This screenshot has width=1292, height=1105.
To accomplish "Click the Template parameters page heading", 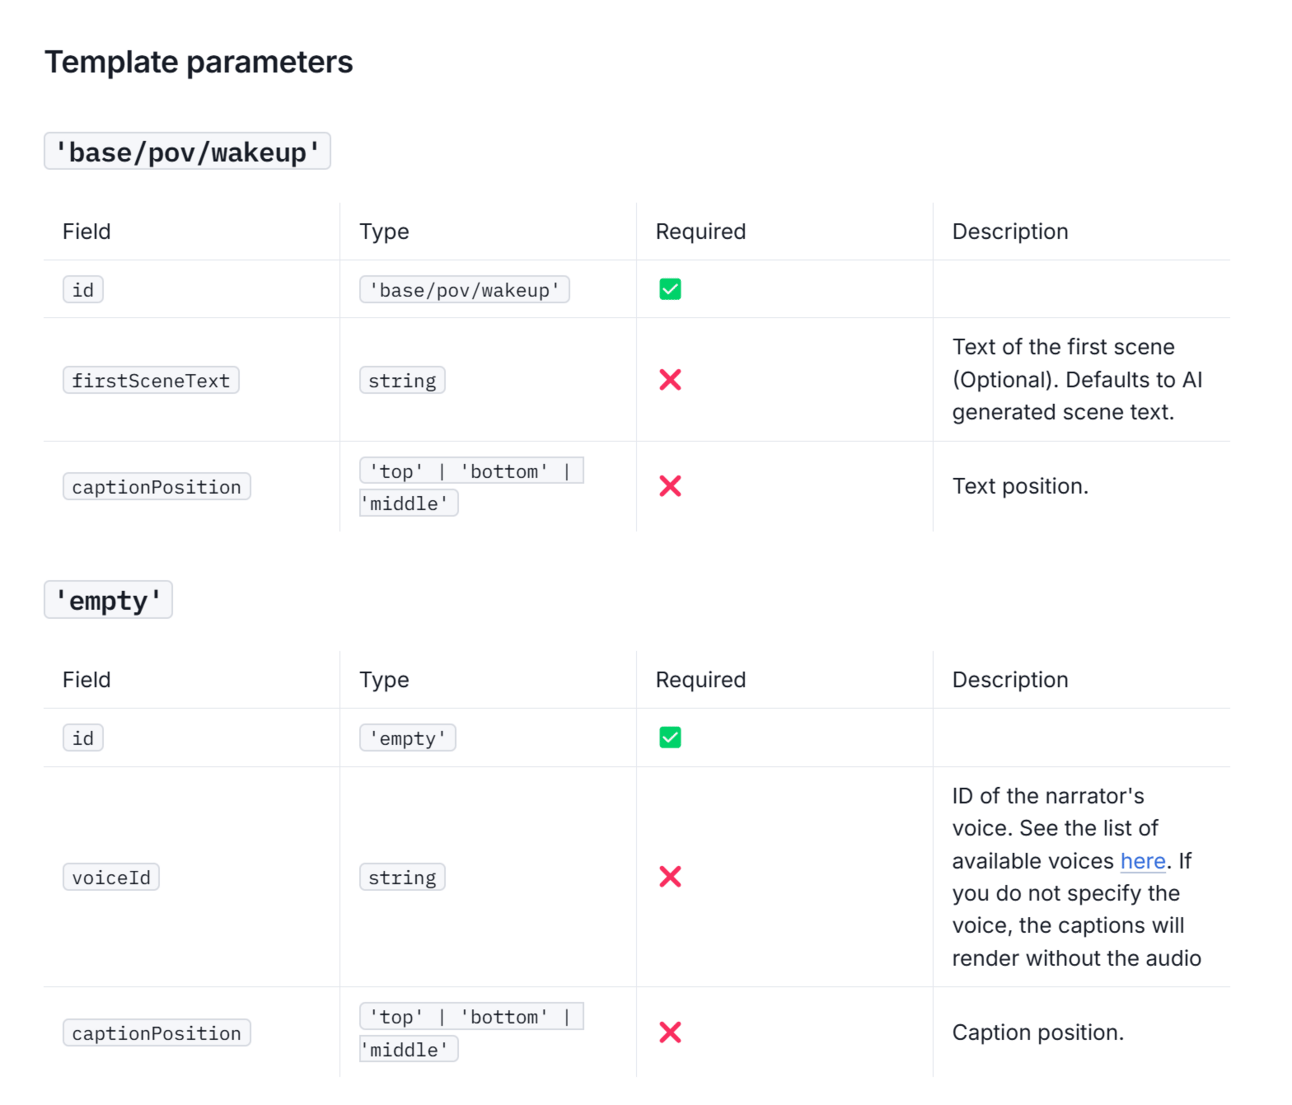I will (x=198, y=62).
